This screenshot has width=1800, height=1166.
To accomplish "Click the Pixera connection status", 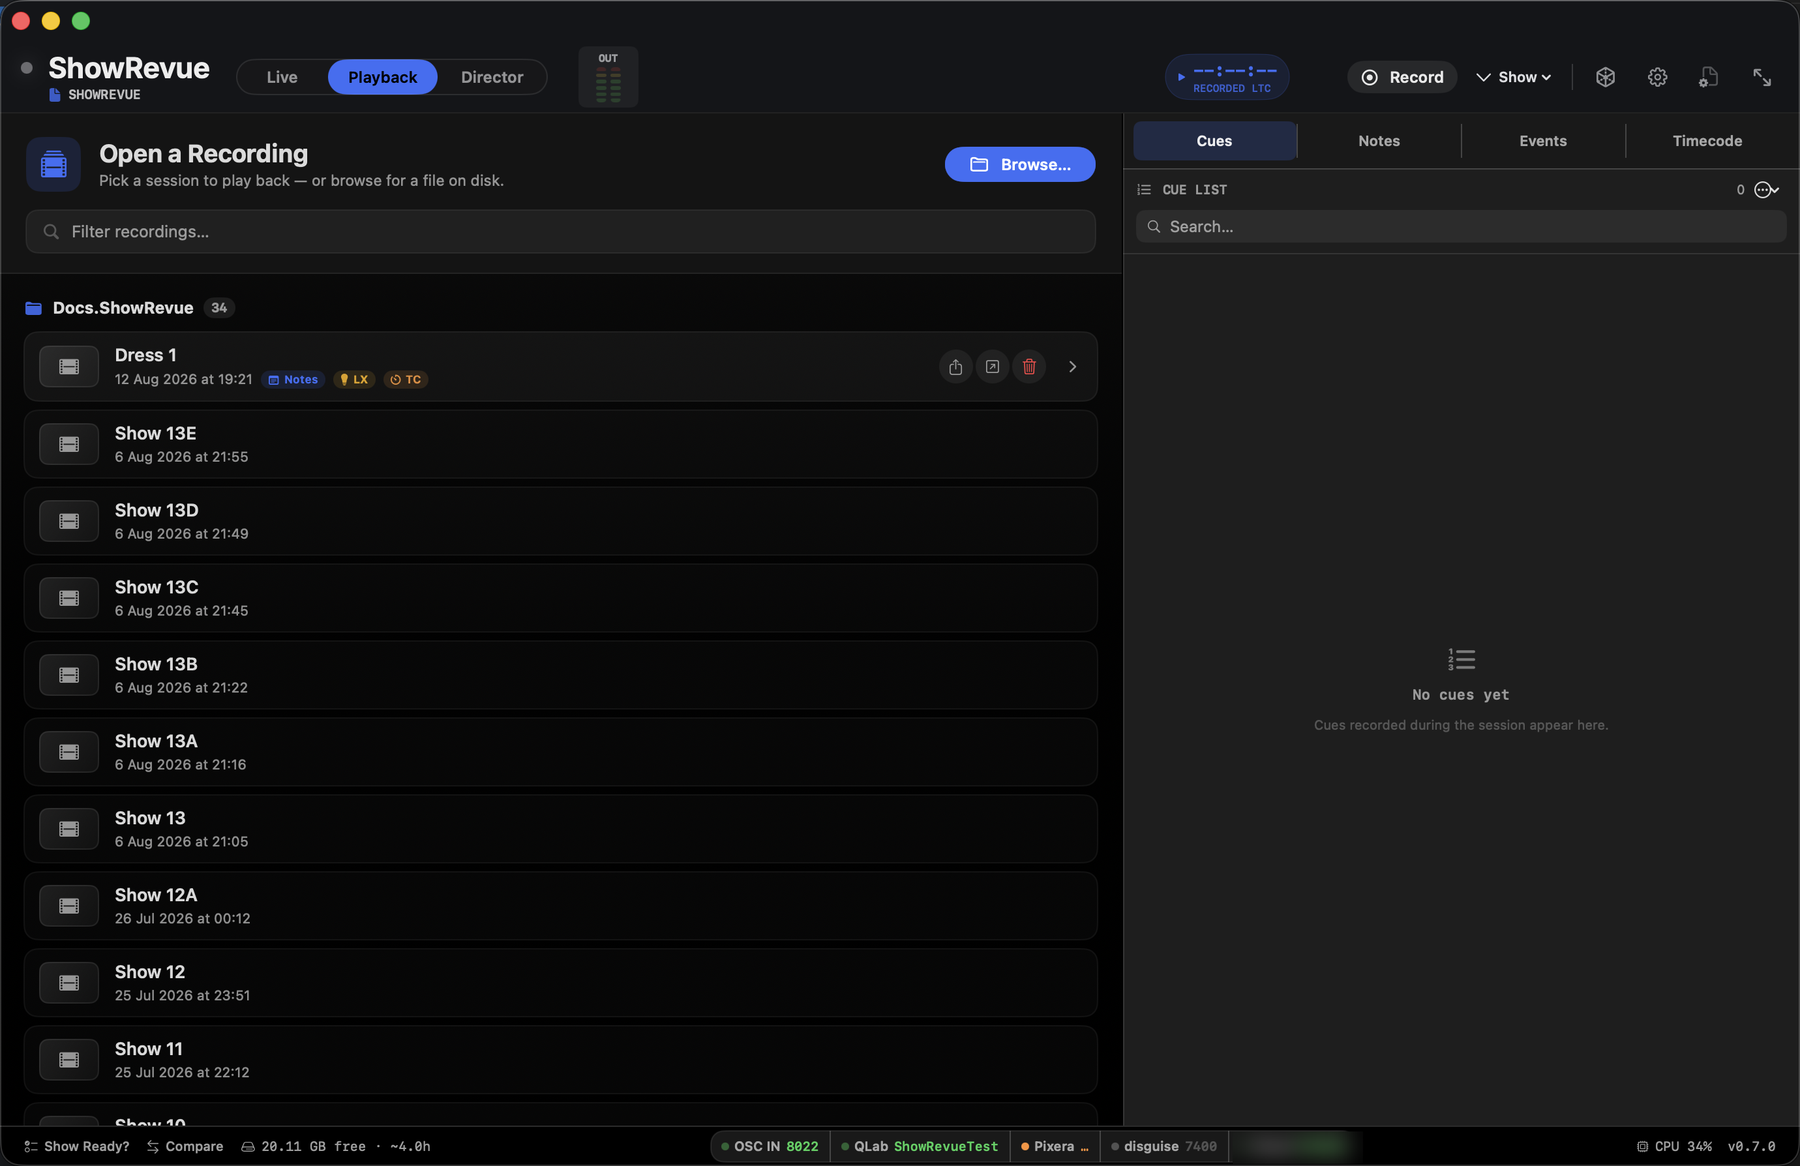I will click(x=1054, y=1146).
